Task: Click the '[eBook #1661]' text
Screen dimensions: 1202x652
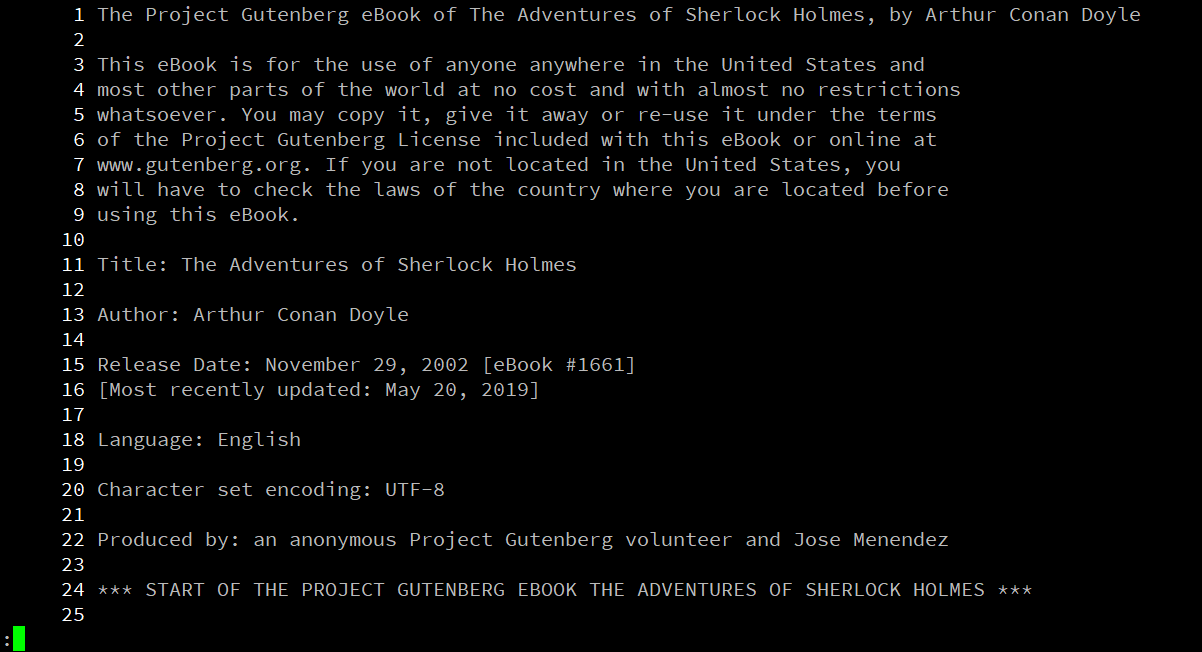Action: 558,365
